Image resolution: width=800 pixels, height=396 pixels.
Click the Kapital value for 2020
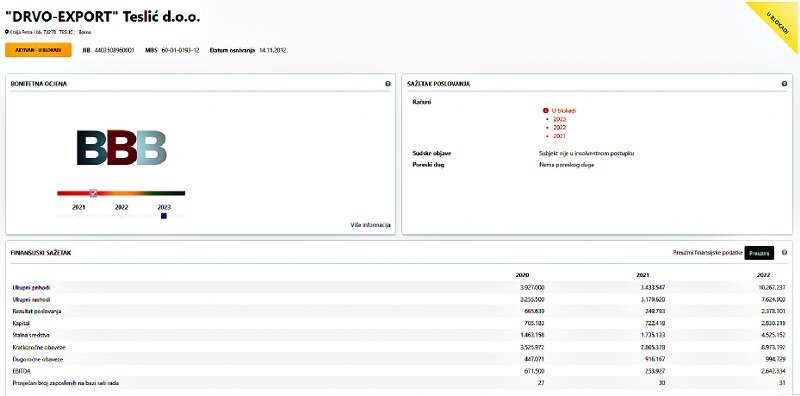(534, 323)
